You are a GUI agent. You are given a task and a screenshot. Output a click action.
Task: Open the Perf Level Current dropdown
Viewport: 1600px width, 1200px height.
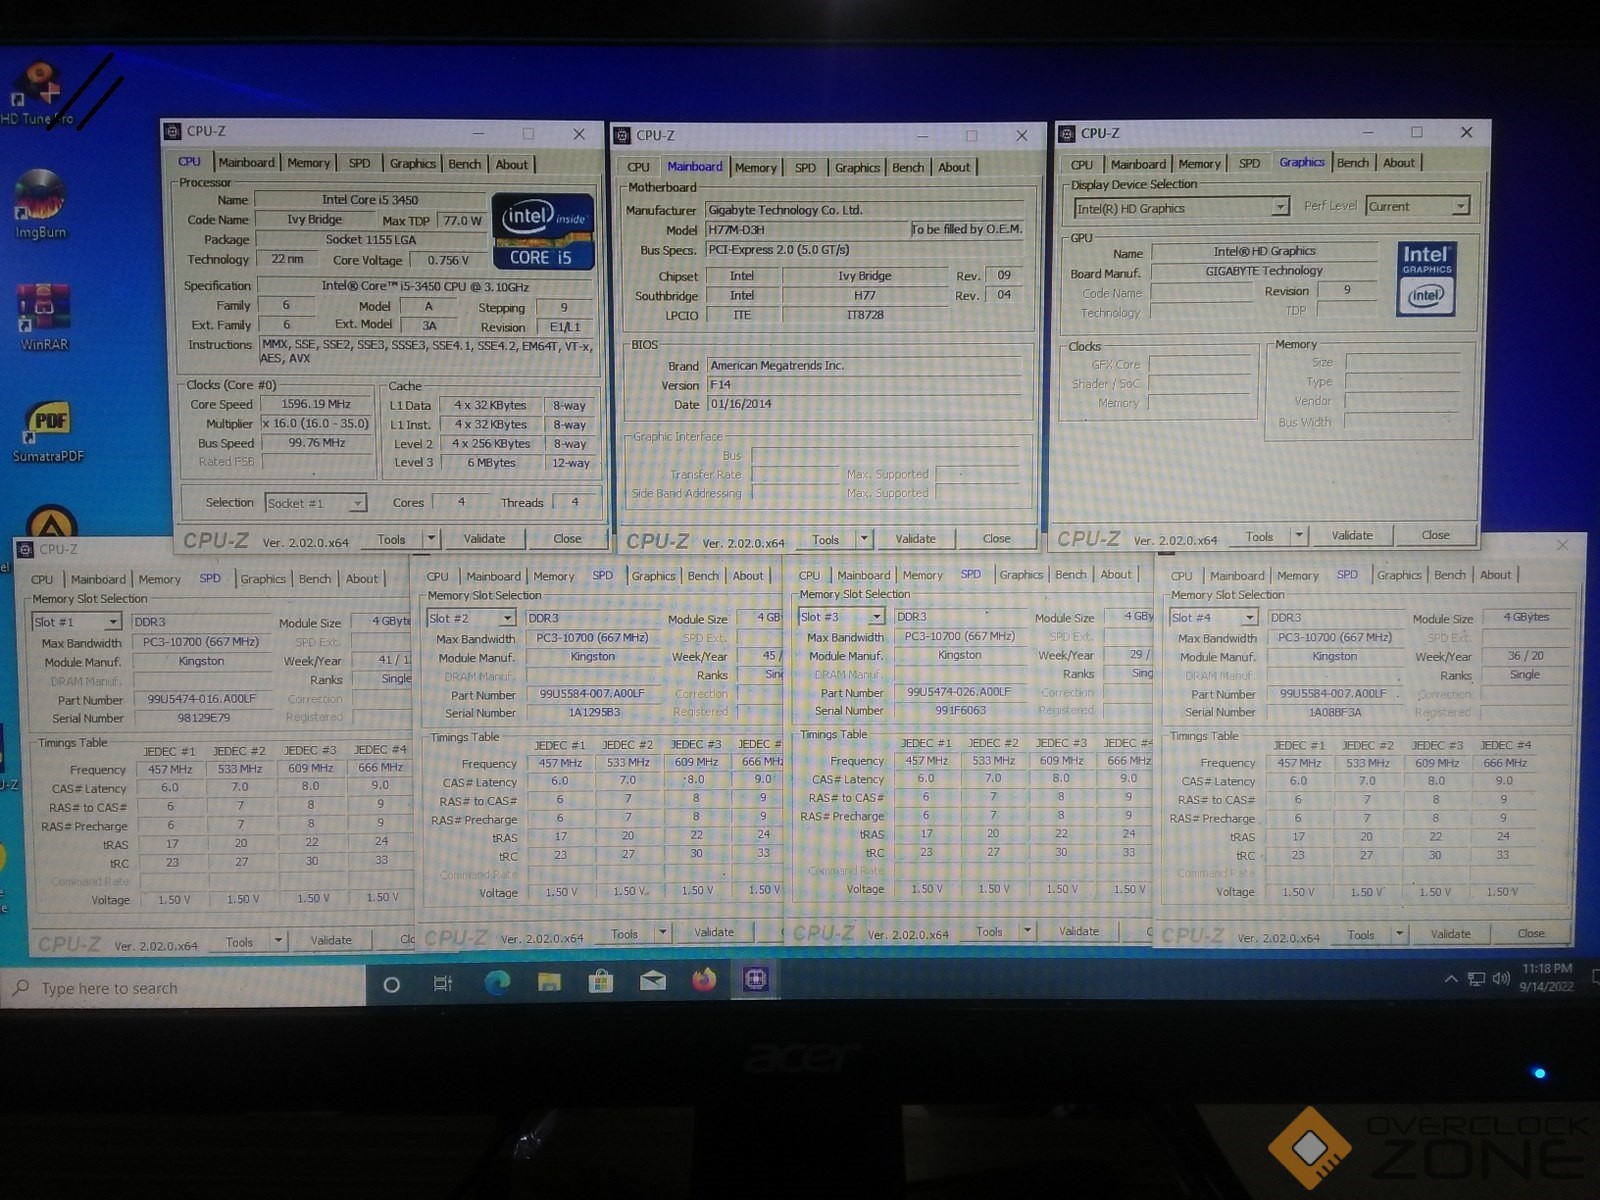coord(1418,206)
